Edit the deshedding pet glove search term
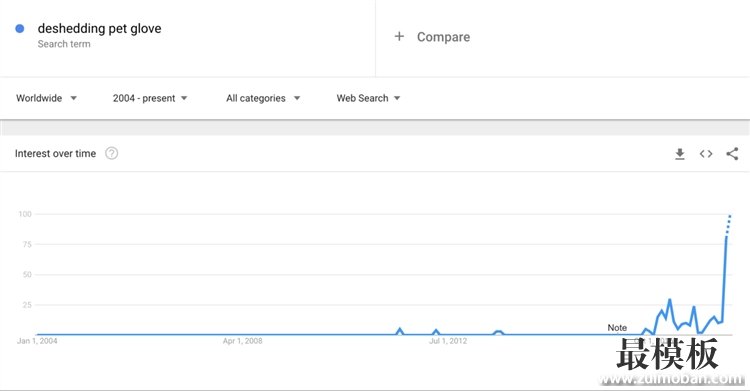750x391 pixels. [x=99, y=29]
